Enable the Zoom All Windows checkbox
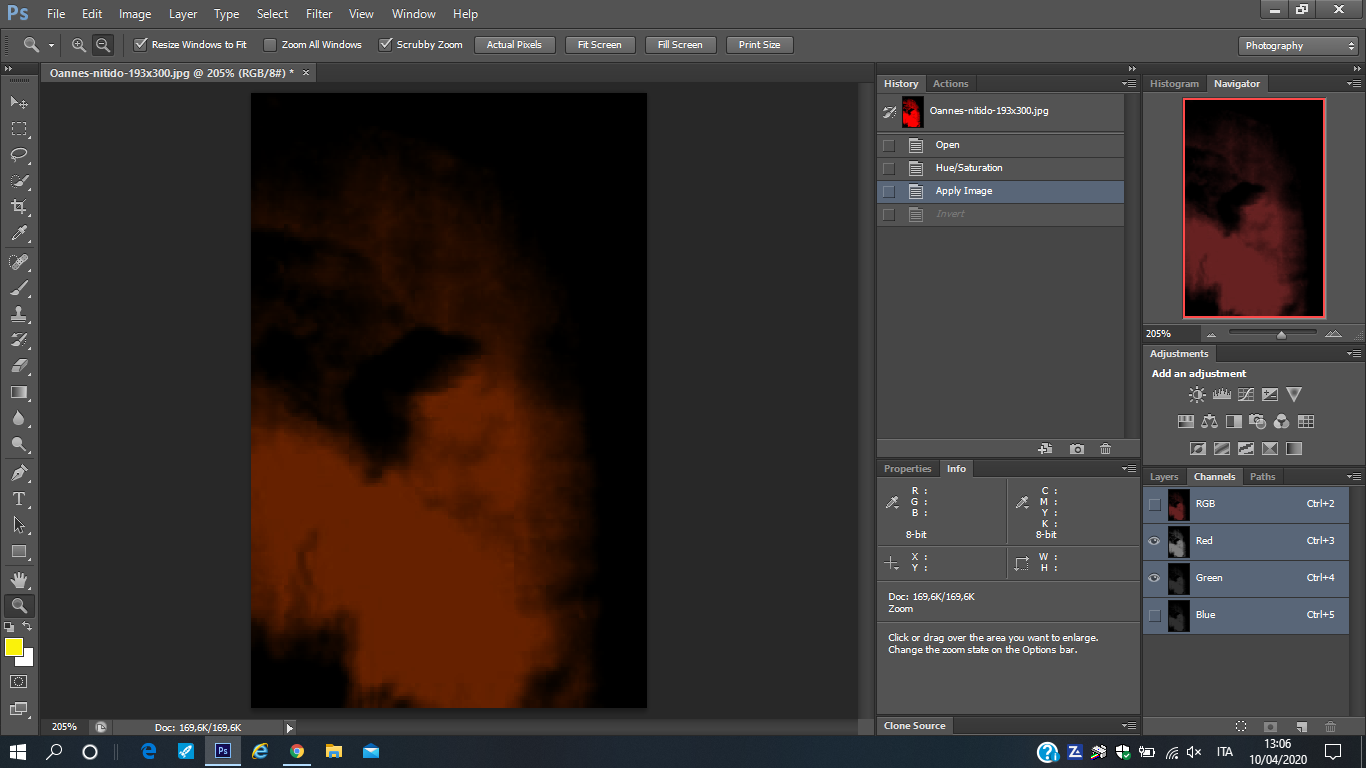 [270, 45]
